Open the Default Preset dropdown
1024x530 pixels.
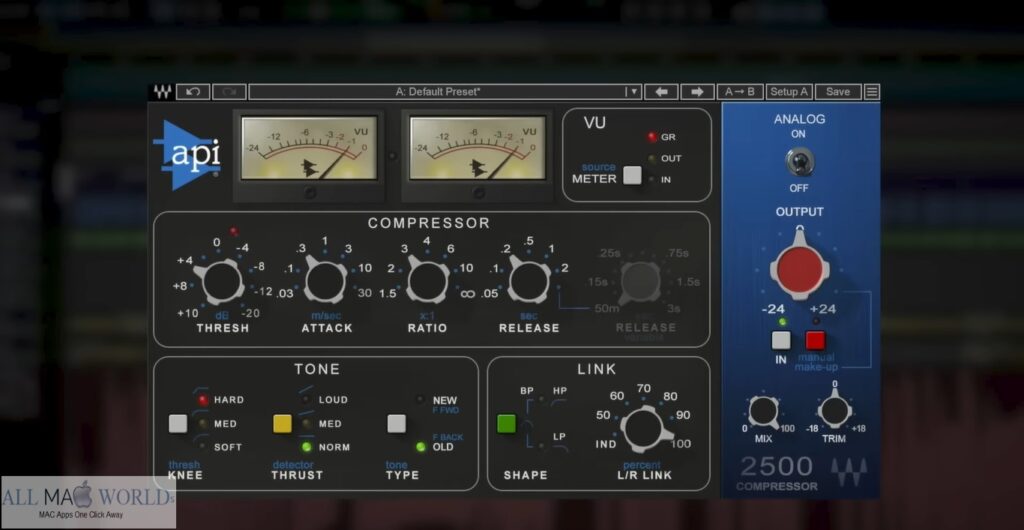pyautogui.click(x=437, y=92)
